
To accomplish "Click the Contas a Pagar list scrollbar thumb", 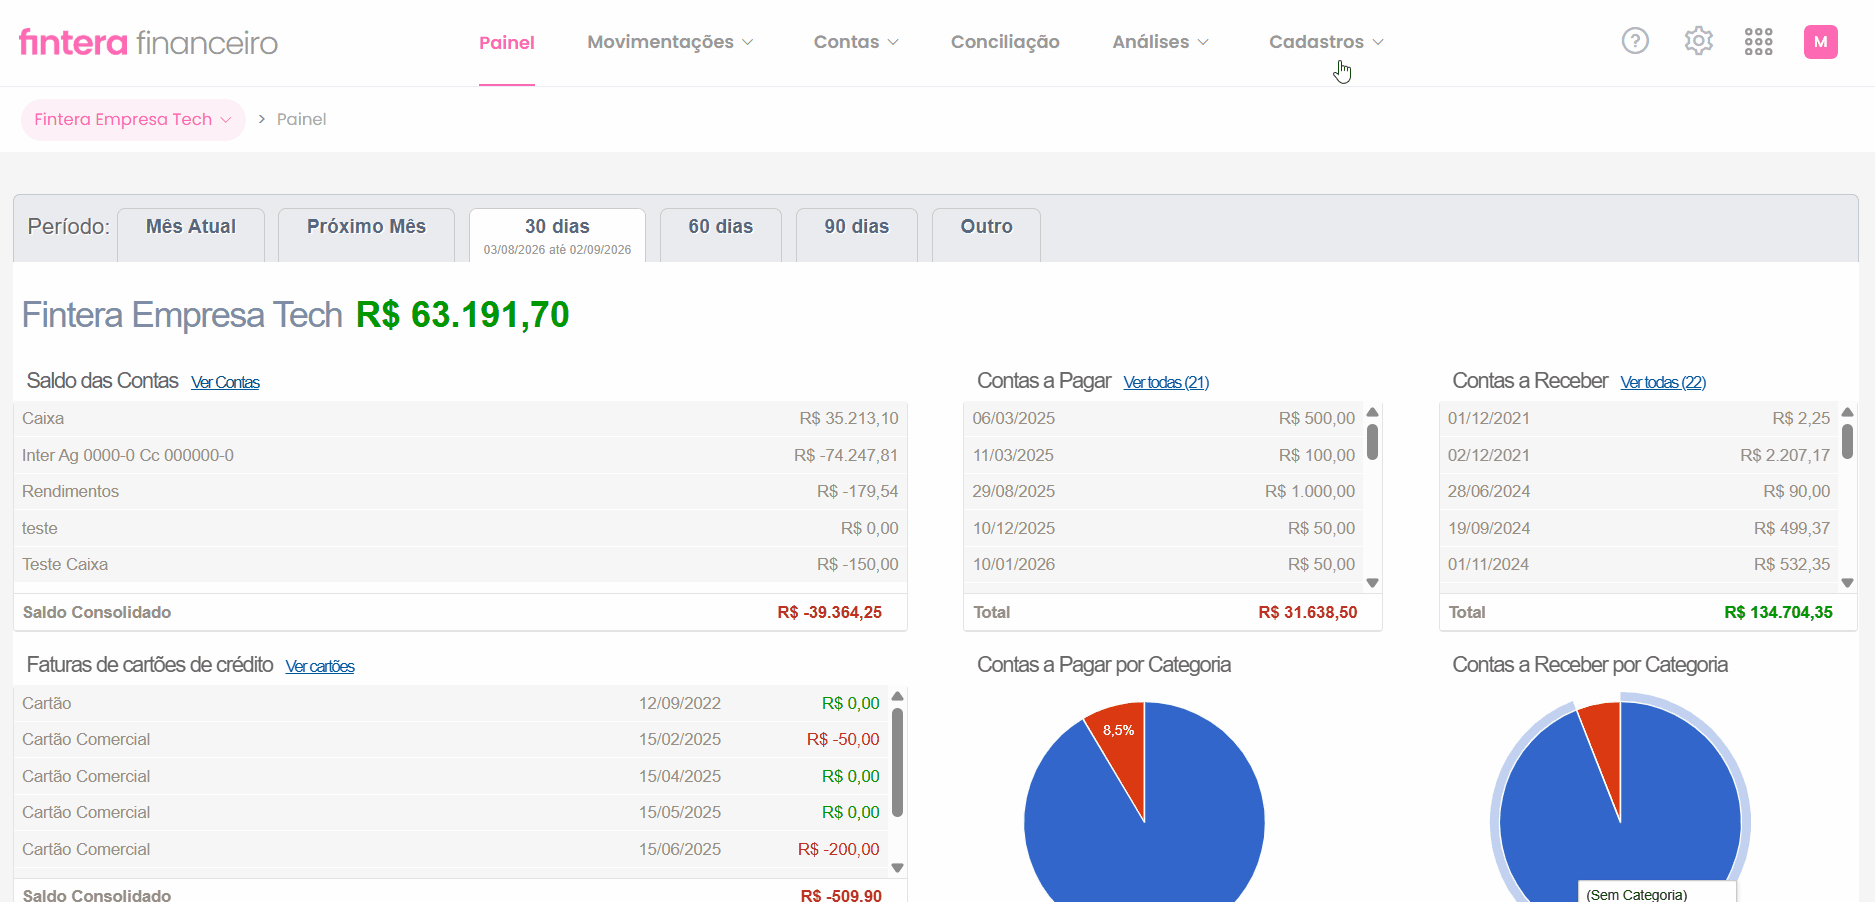I will [x=1372, y=442].
